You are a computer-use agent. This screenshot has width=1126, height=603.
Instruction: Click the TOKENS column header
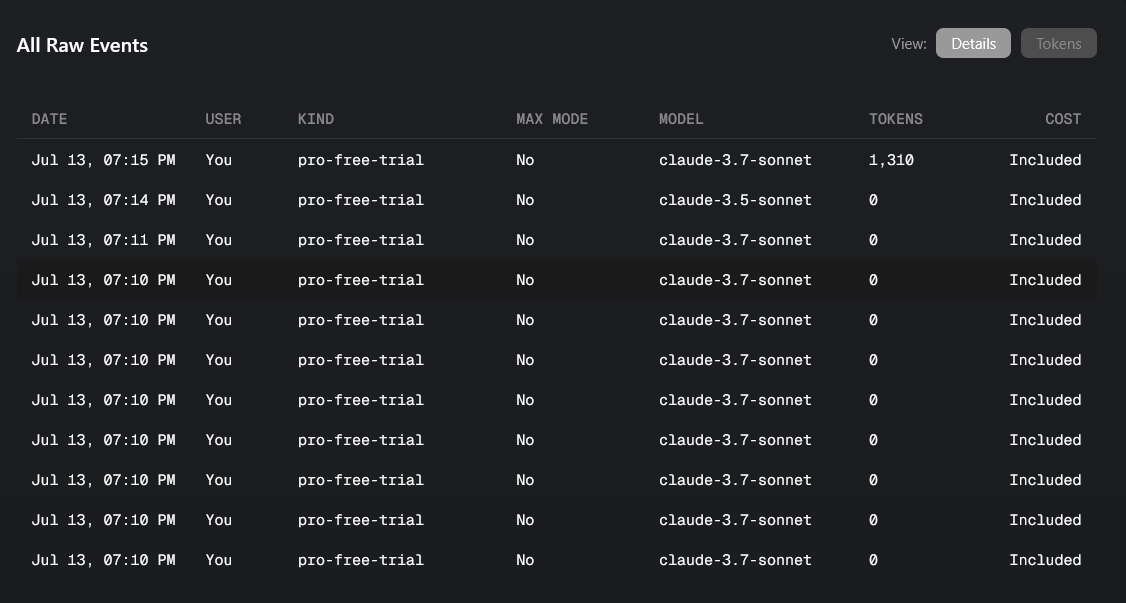pos(896,119)
